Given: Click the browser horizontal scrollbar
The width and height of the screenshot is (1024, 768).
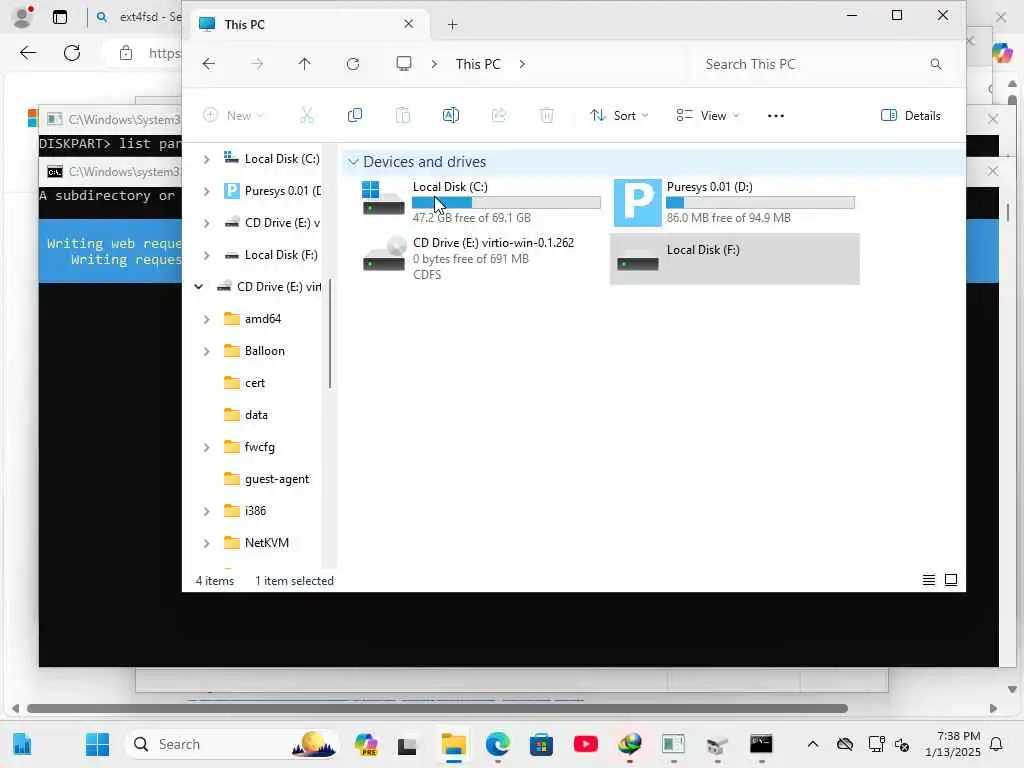Looking at the screenshot, I should [438, 709].
